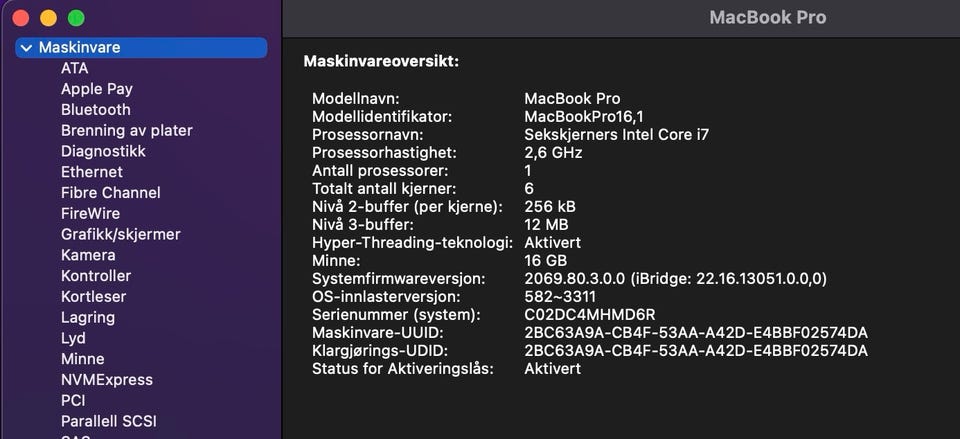
Task: Select ATA in the sidebar
Action: (x=74, y=68)
